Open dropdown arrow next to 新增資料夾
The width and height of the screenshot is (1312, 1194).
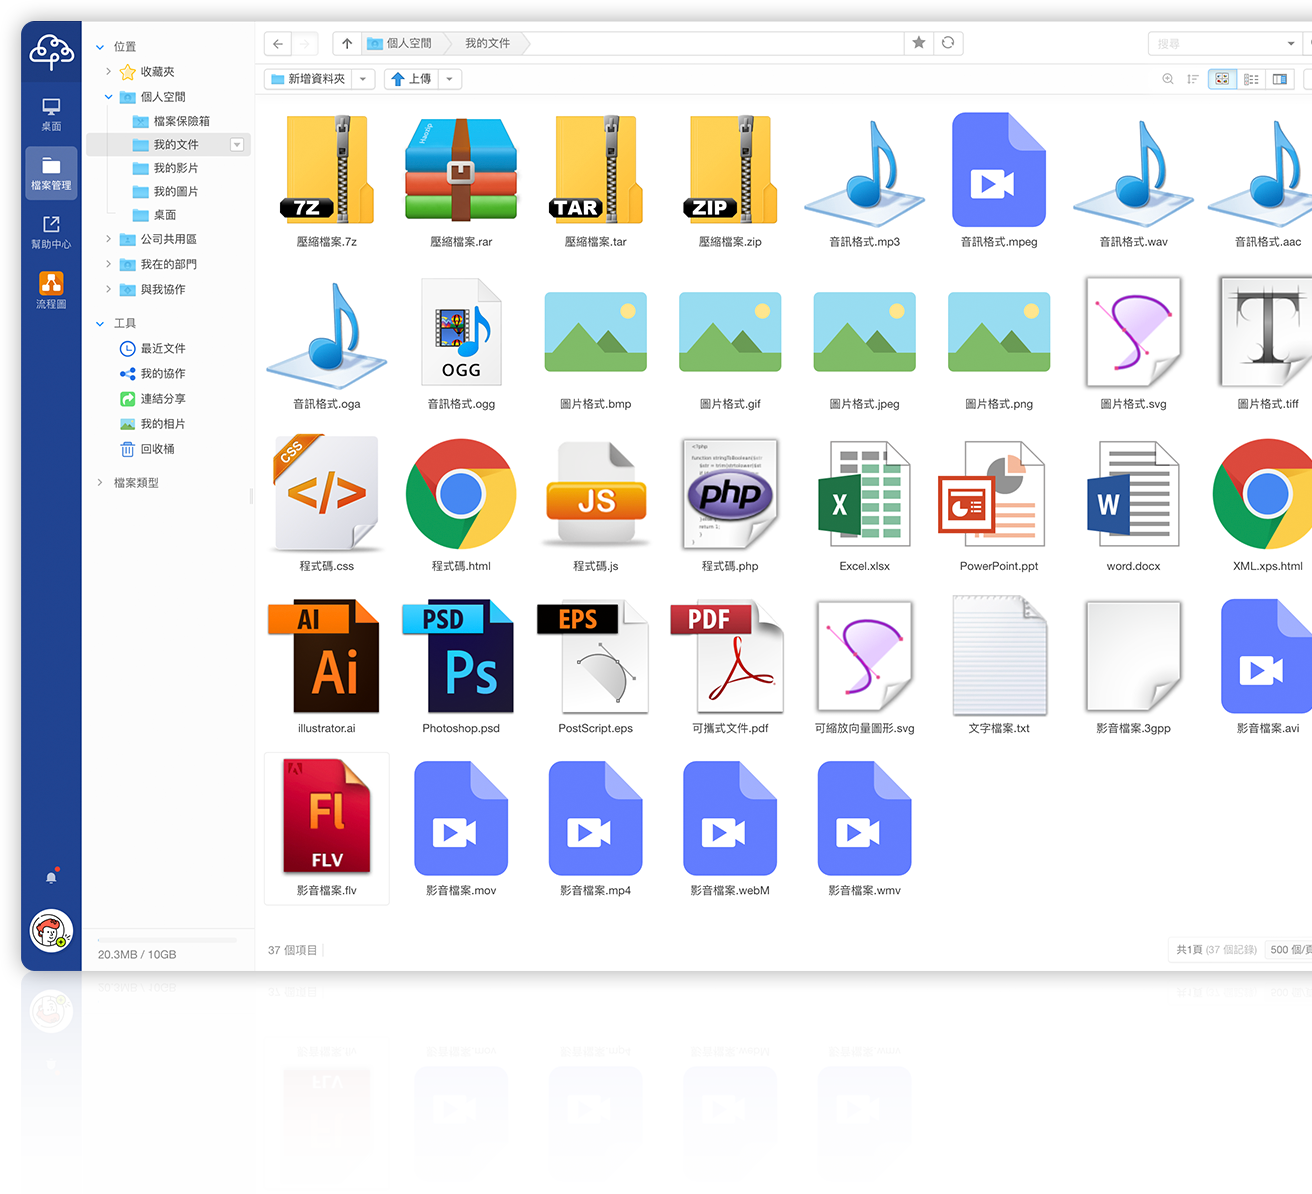363,79
